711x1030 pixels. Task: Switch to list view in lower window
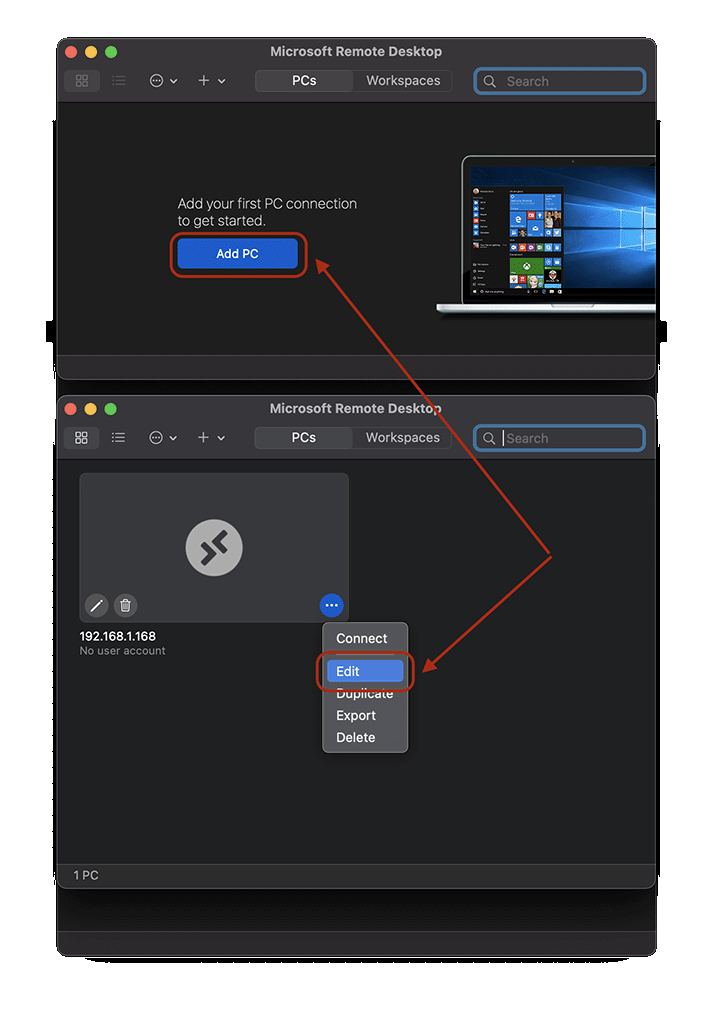click(118, 437)
